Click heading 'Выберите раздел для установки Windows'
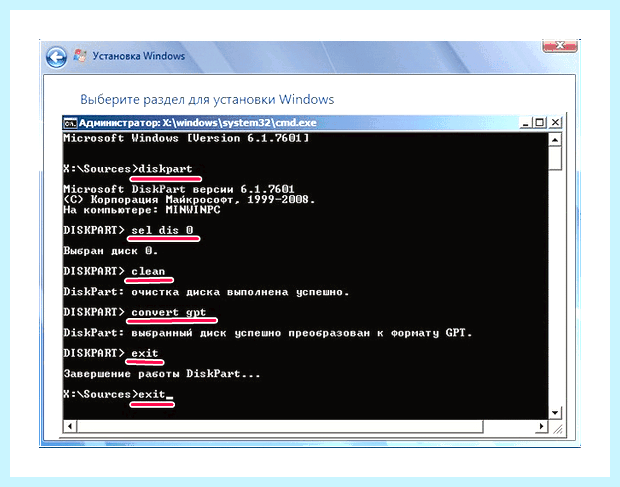Screen dimensions: 620x487 coord(207,99)
